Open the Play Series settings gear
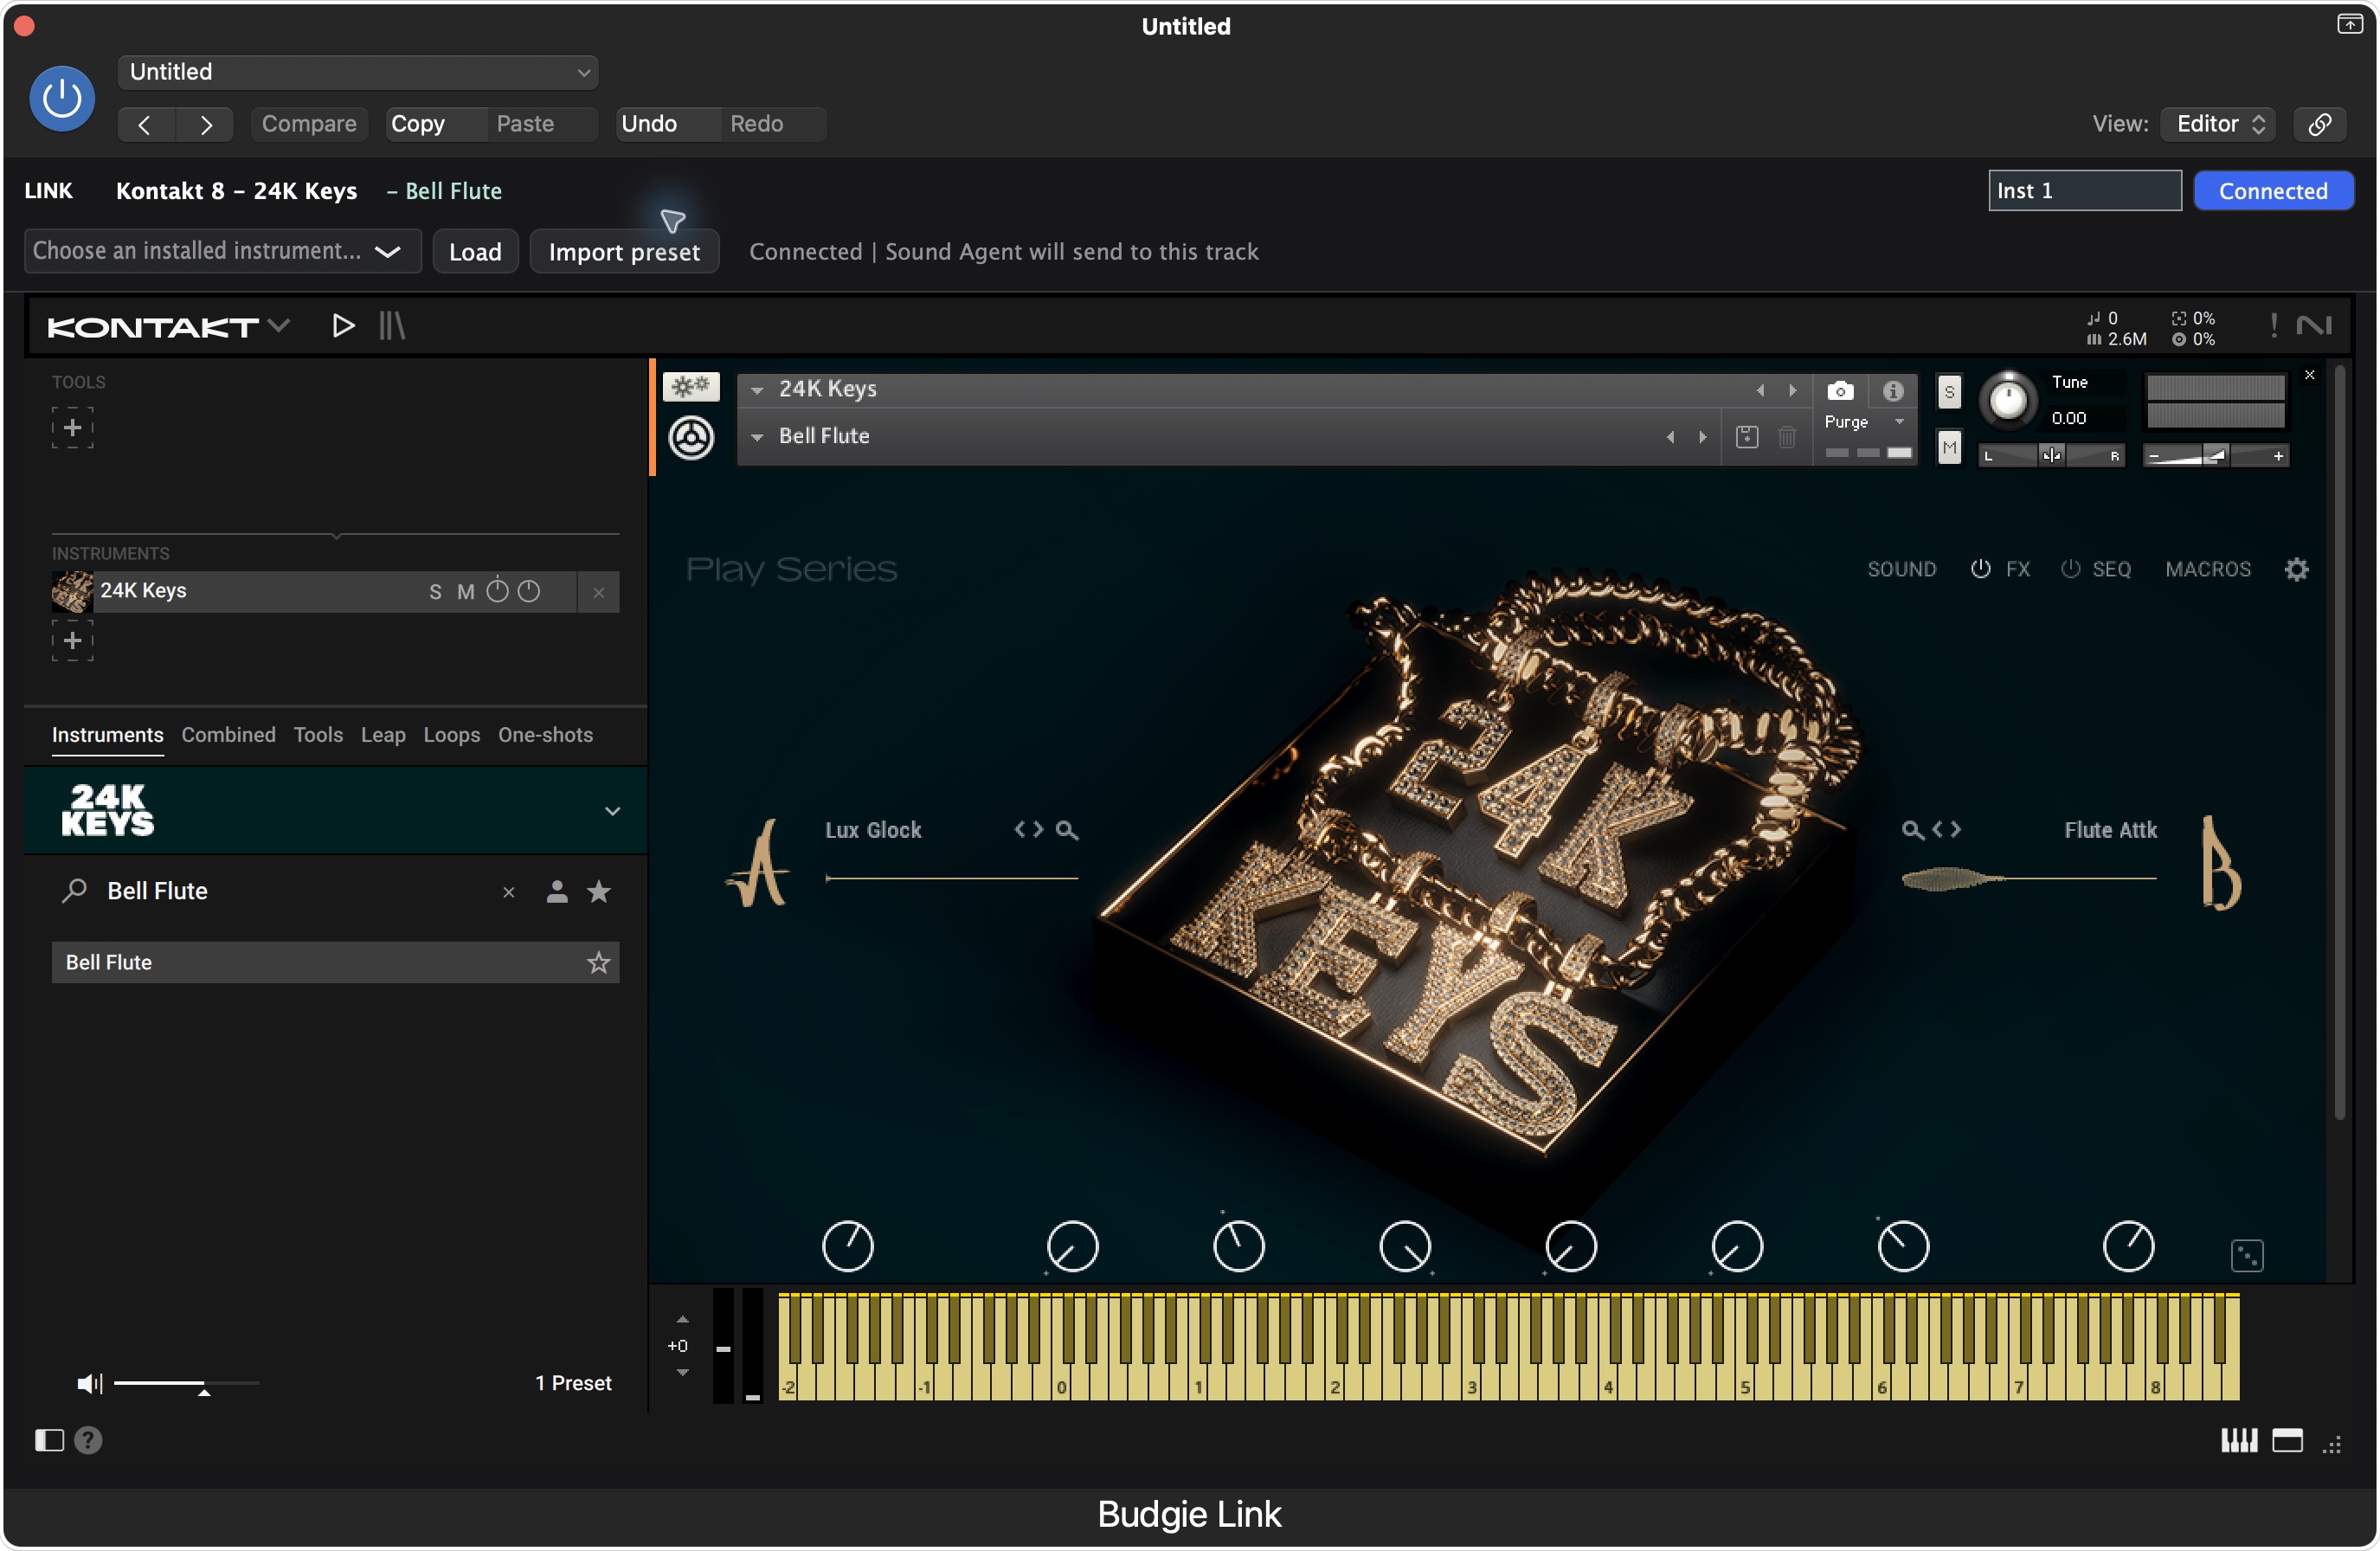The width and height of the screenshot is (2380, 1551). click(x=2297, y=569)
